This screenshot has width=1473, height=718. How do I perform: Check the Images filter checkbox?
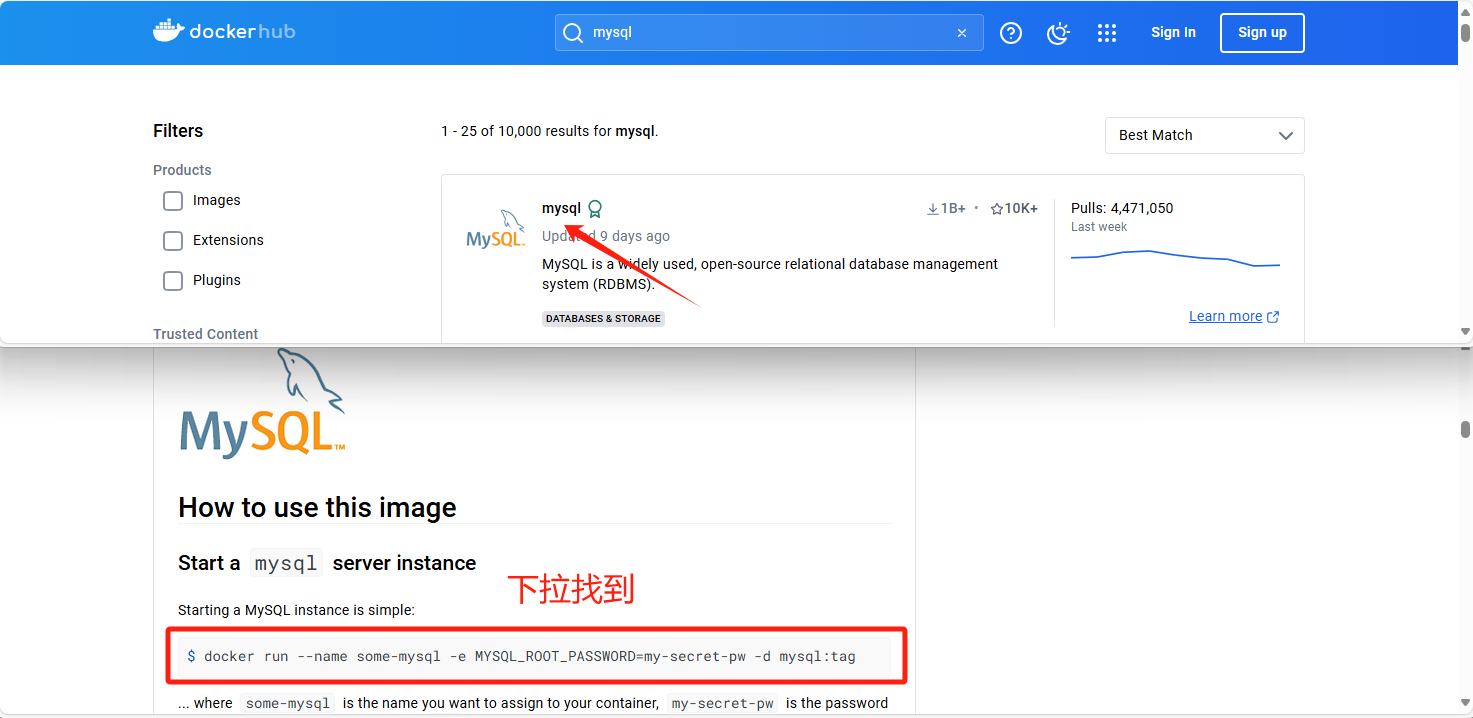coord(173,201)
